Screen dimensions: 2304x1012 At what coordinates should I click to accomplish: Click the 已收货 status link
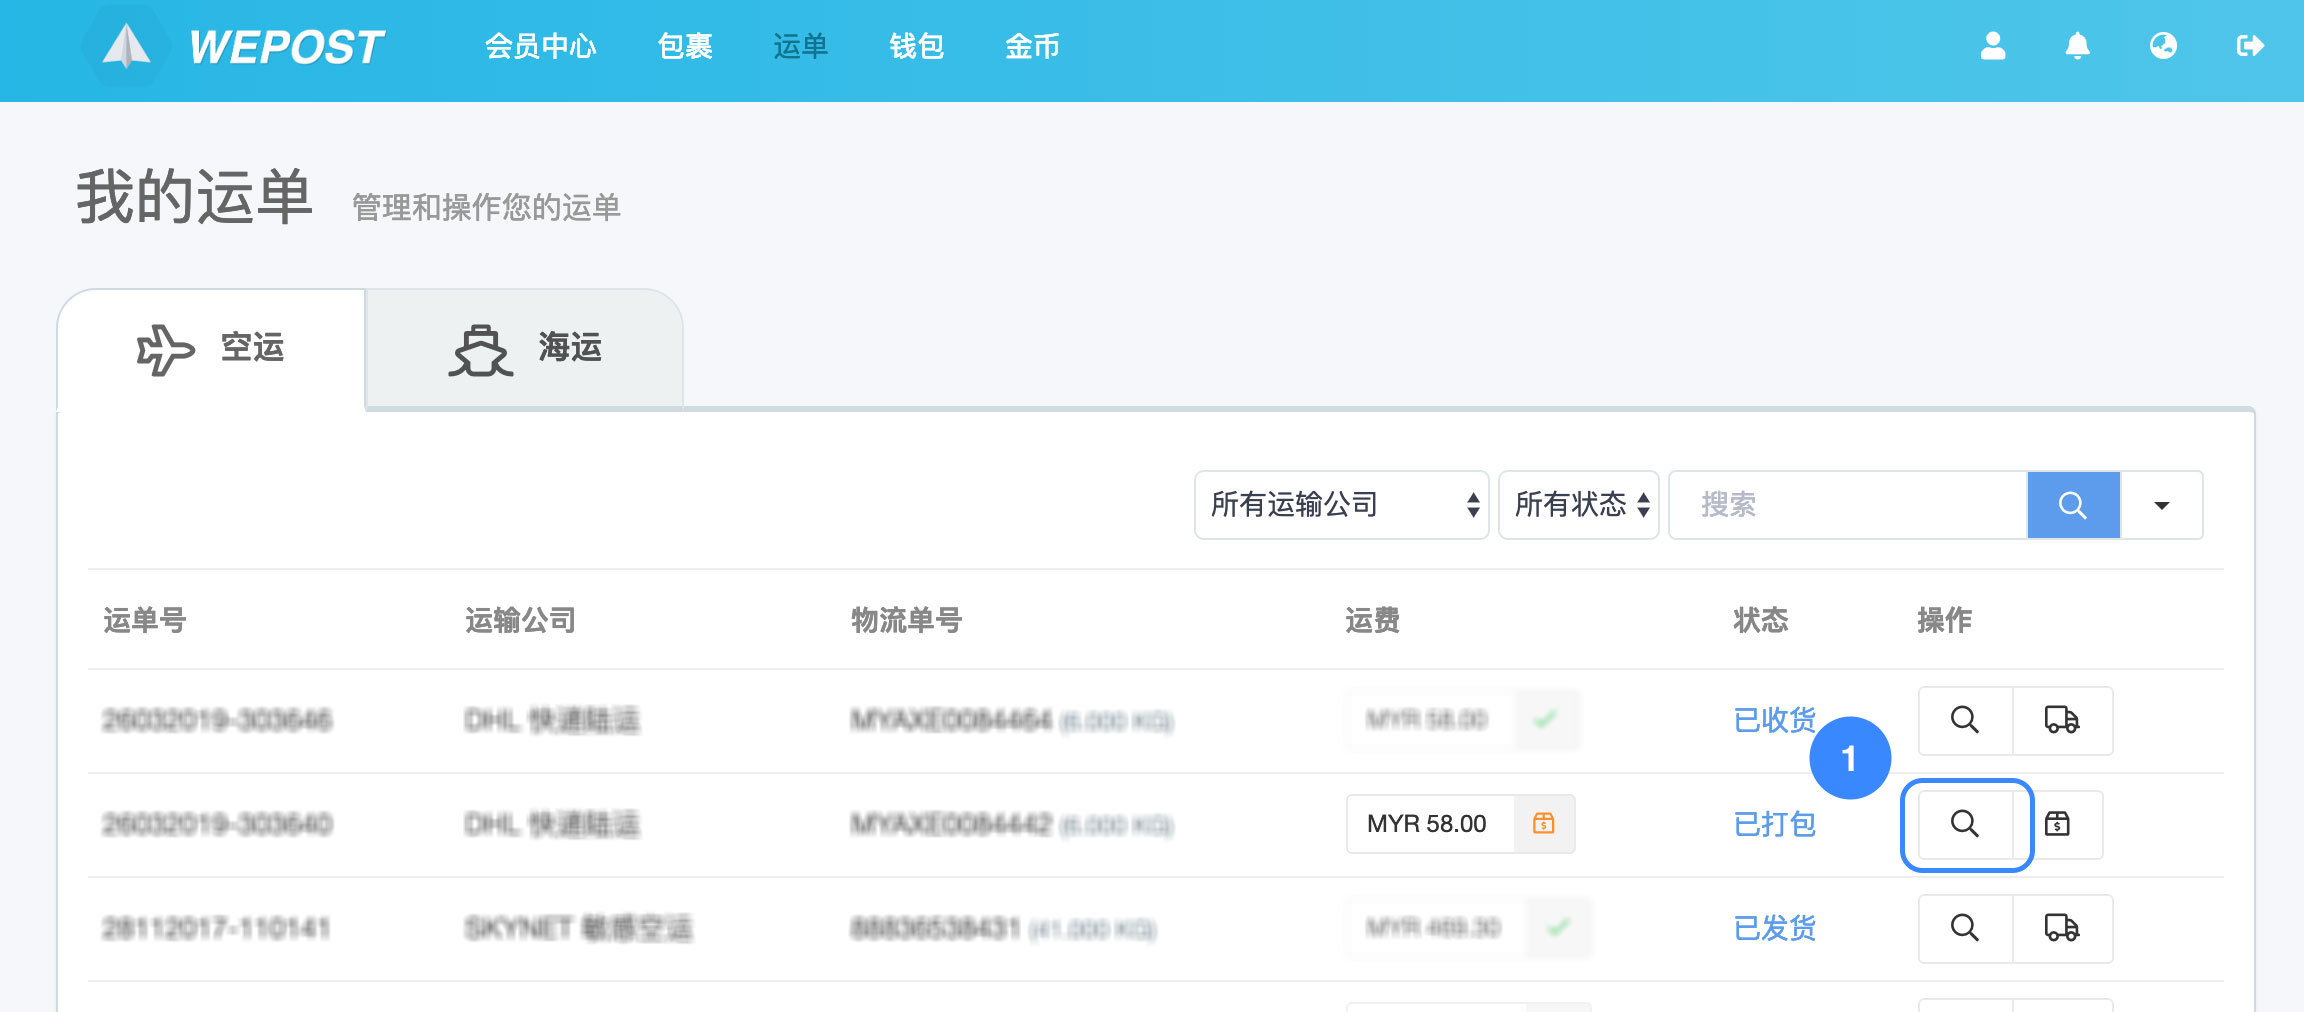click(1775, 720)
